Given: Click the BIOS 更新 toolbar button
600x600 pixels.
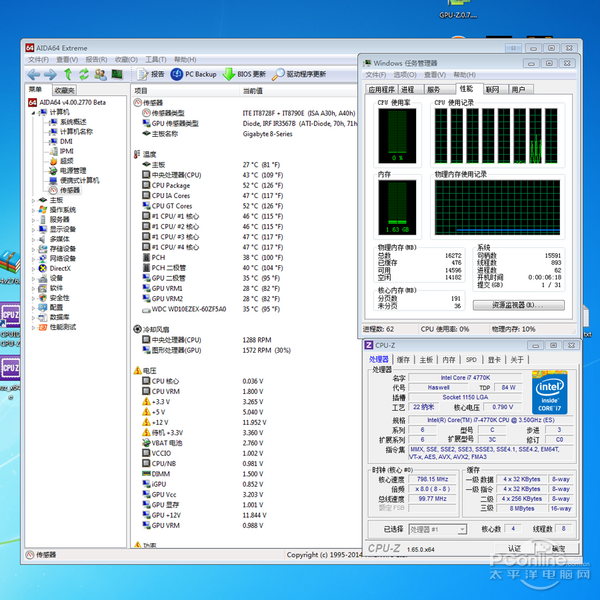Looking at the screenshot, I should [x=246, y=74].
